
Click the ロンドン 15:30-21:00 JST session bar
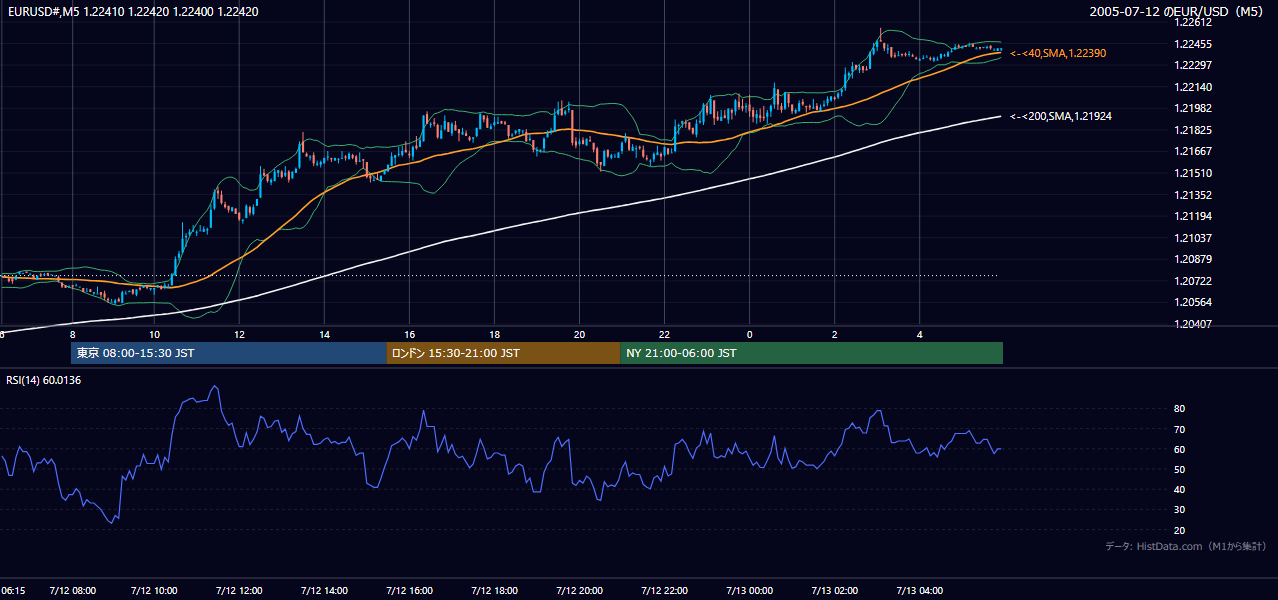(503, 353)
